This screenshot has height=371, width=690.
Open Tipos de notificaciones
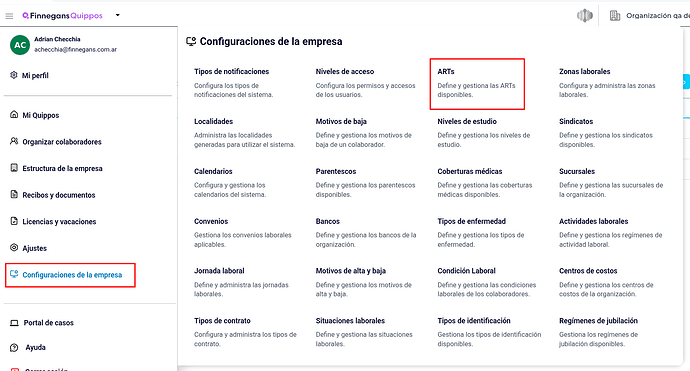[x=231, y=71]
